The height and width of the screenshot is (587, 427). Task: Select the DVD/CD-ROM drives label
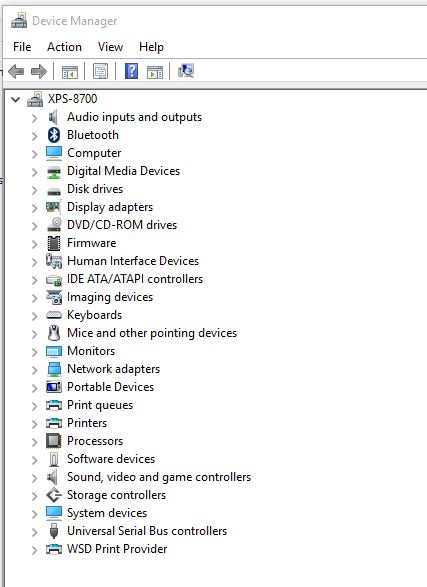pyautogui.click(x=122, y=225)
